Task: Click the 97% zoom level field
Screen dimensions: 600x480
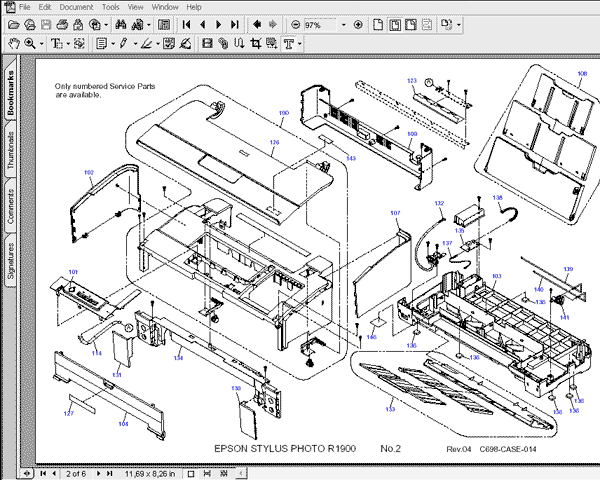Action: (321, 25)
